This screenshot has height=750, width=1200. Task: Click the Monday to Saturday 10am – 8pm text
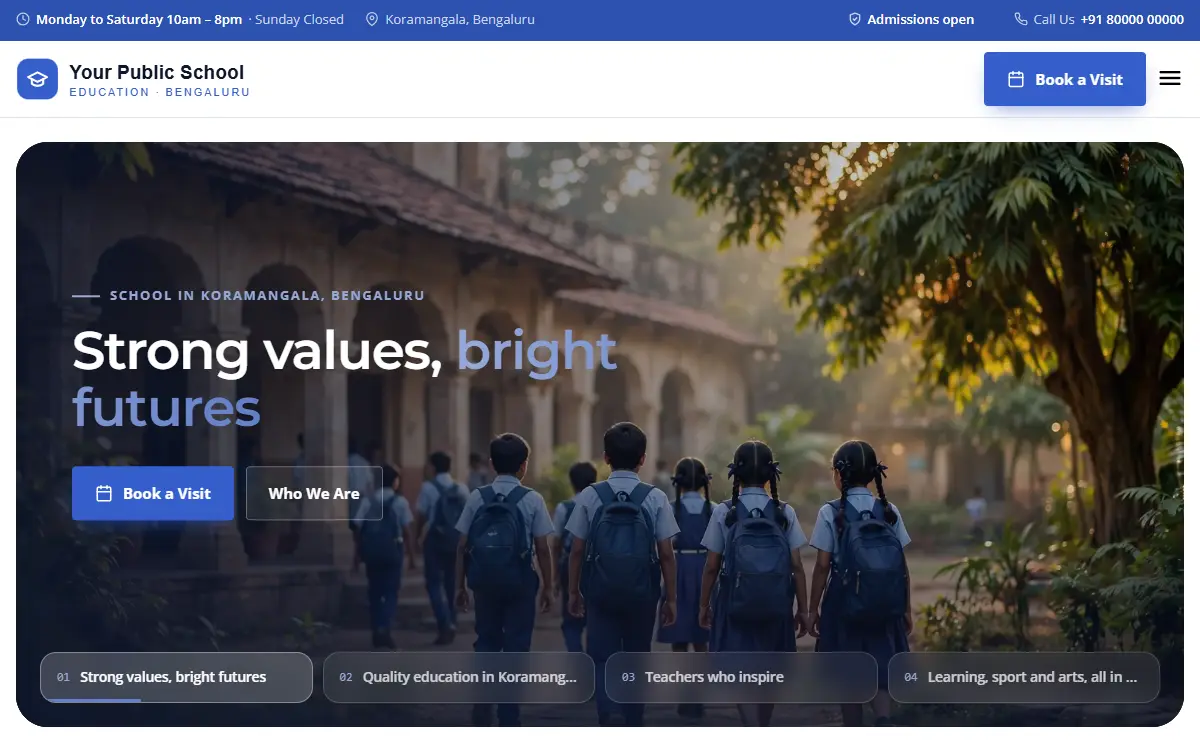139,19
